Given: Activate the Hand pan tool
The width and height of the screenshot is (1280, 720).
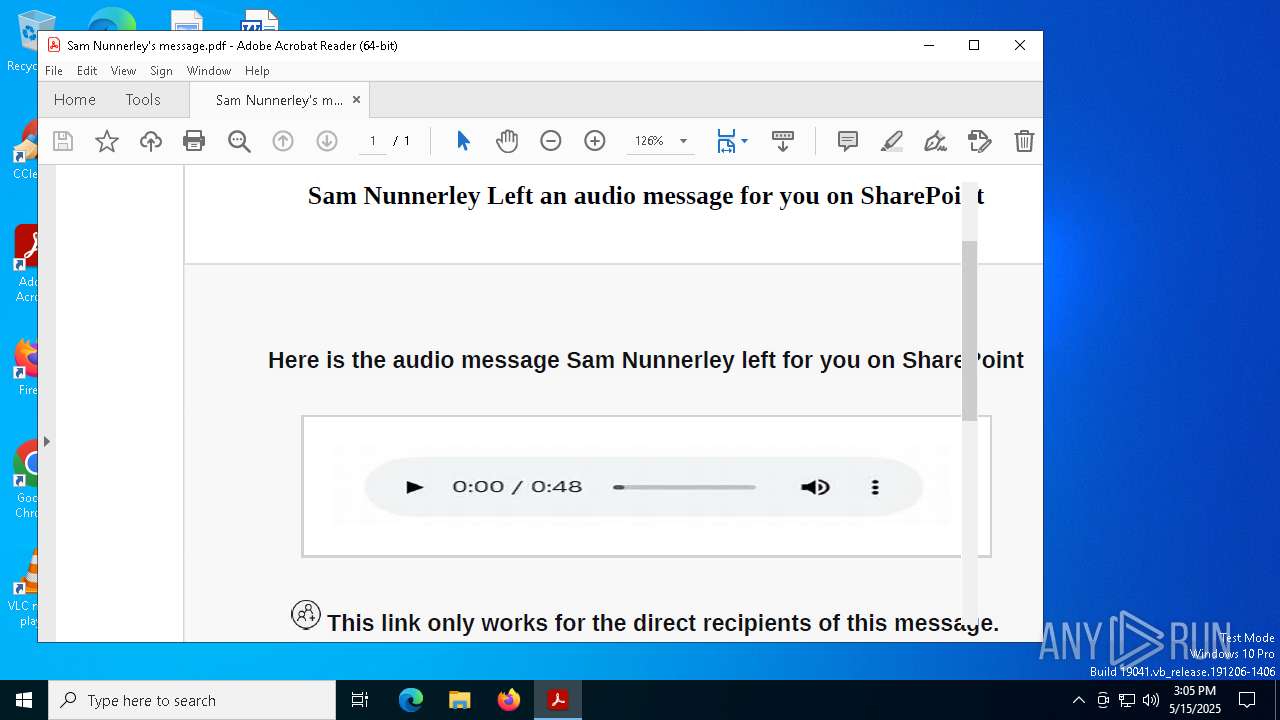Looking at the screenshot, I should coord(507,141).
